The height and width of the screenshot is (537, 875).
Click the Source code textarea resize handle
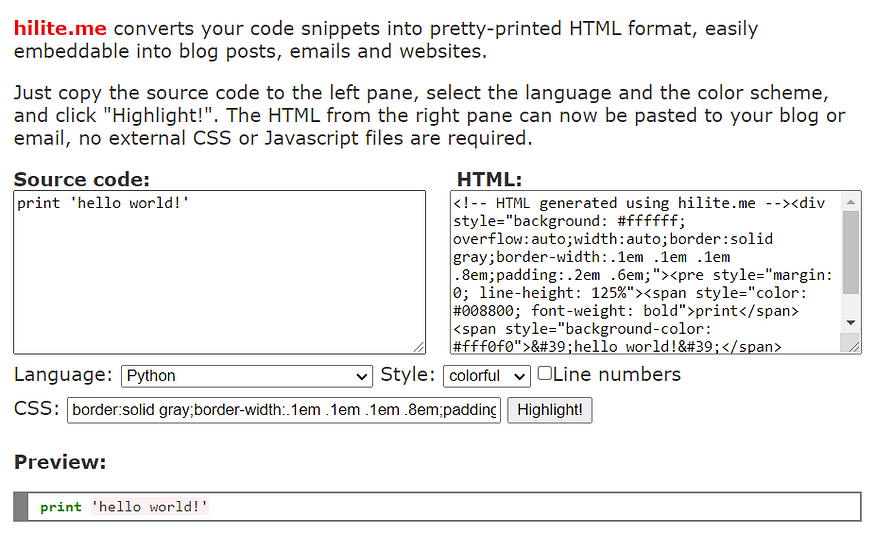pyautogui.click(x=419, y=347)
